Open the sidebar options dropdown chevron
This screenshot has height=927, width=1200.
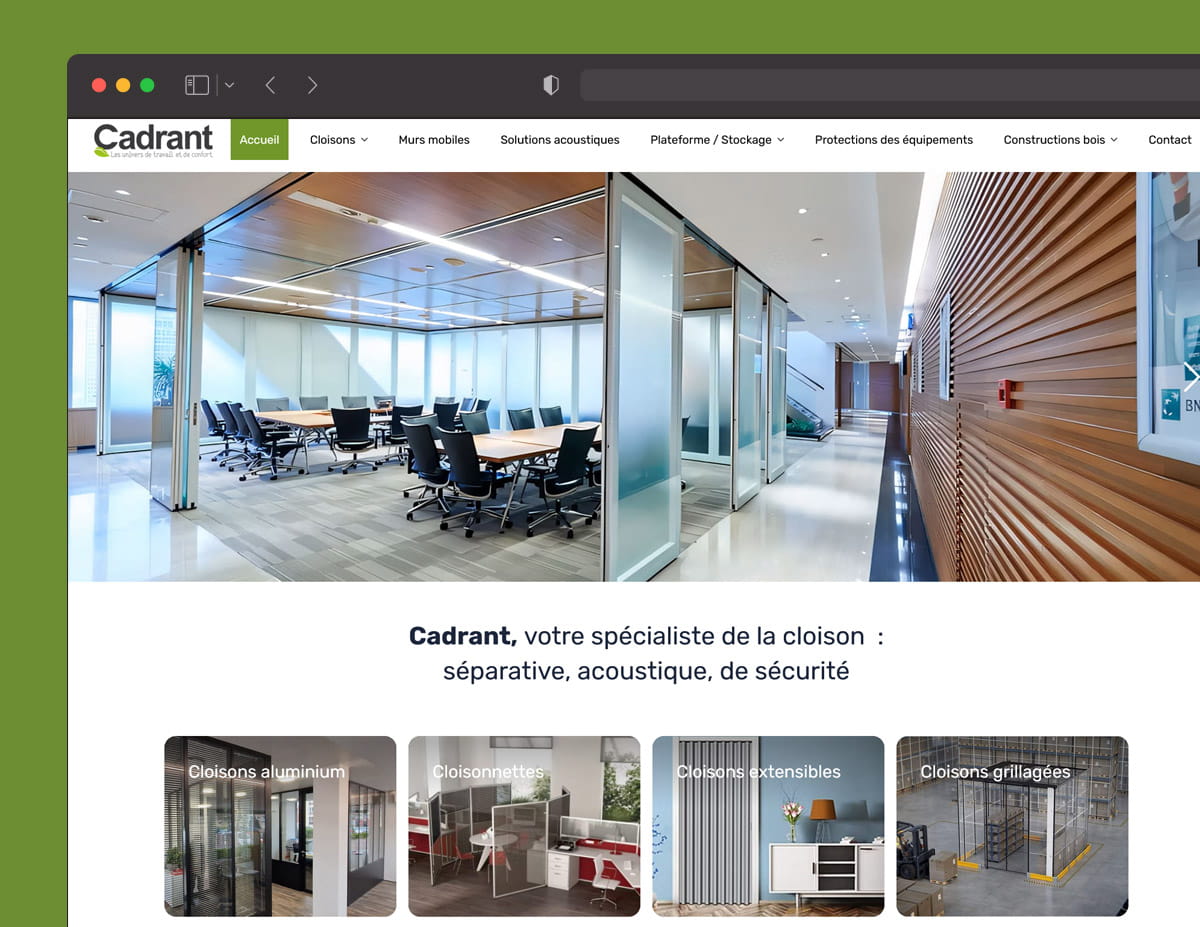[229, 85]
